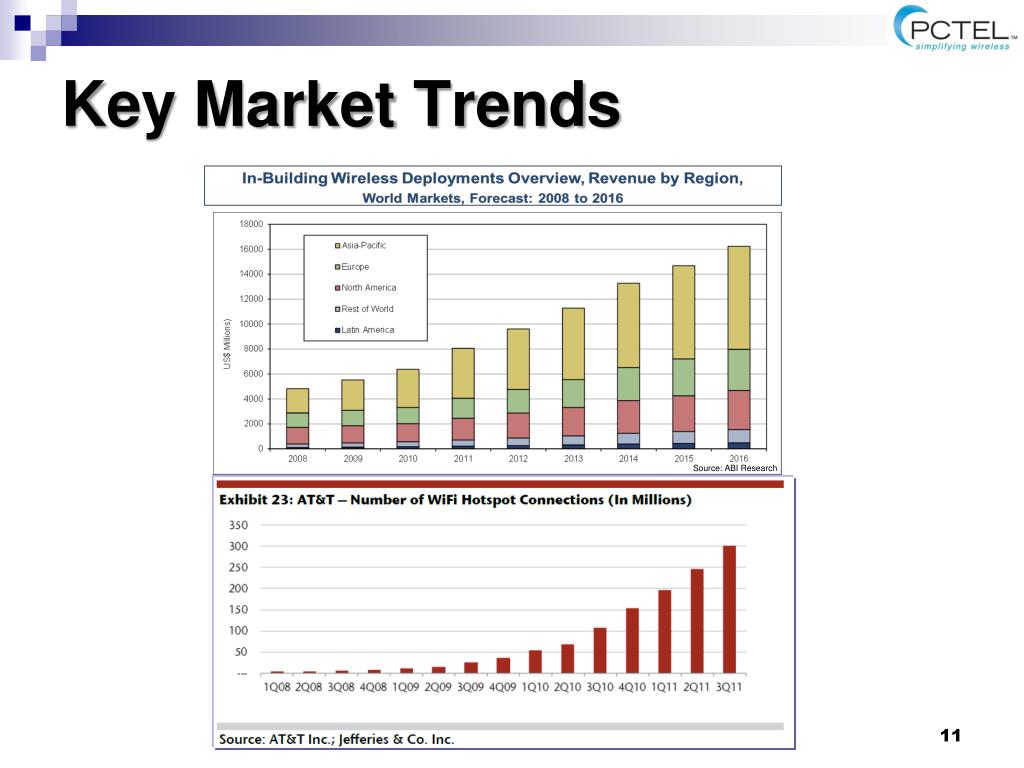Click the 2016 stacked bar
This screenshot has width=1024, height=768.
tap(739, 347)
